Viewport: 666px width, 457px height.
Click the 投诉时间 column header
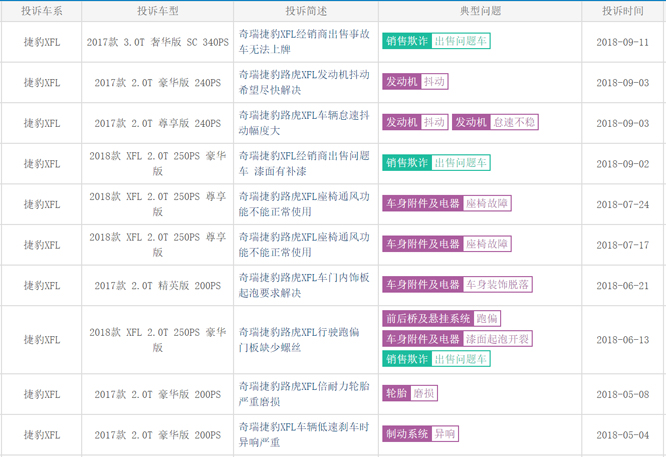(x=623, y=11)
